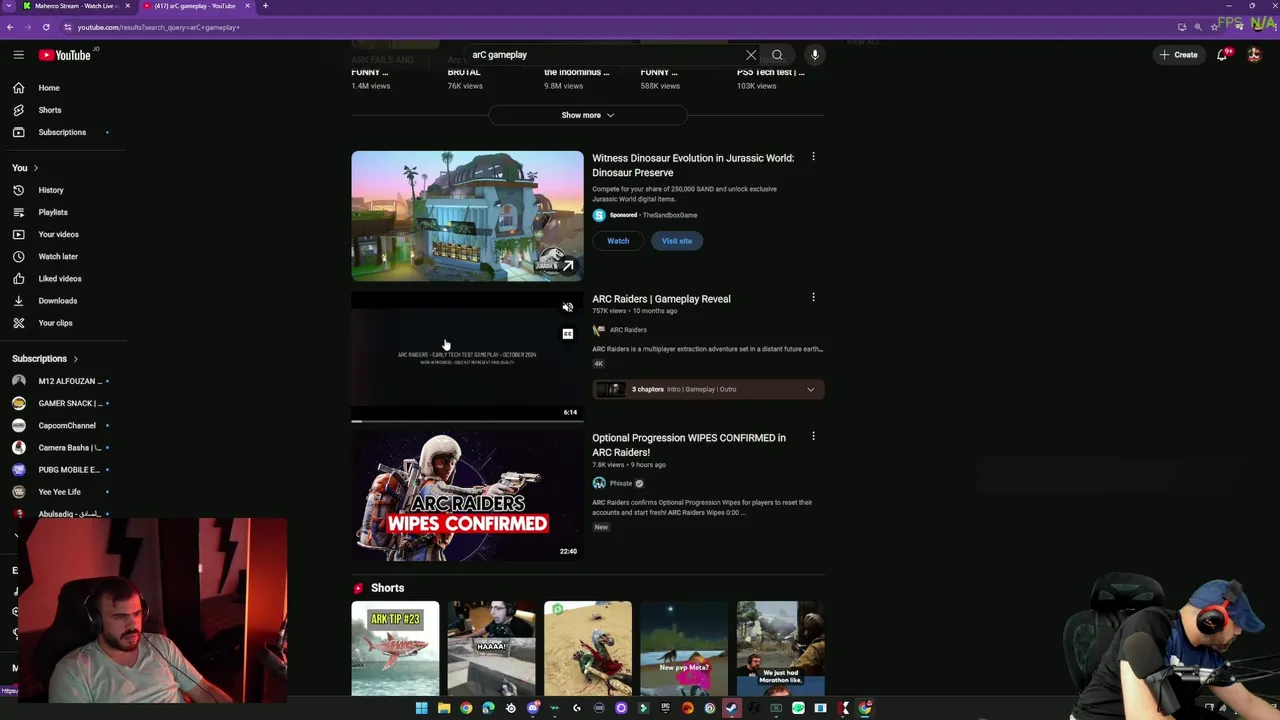Click the Create button
The height and width of the screenshot is (720, 1280).
point(1178,55)
